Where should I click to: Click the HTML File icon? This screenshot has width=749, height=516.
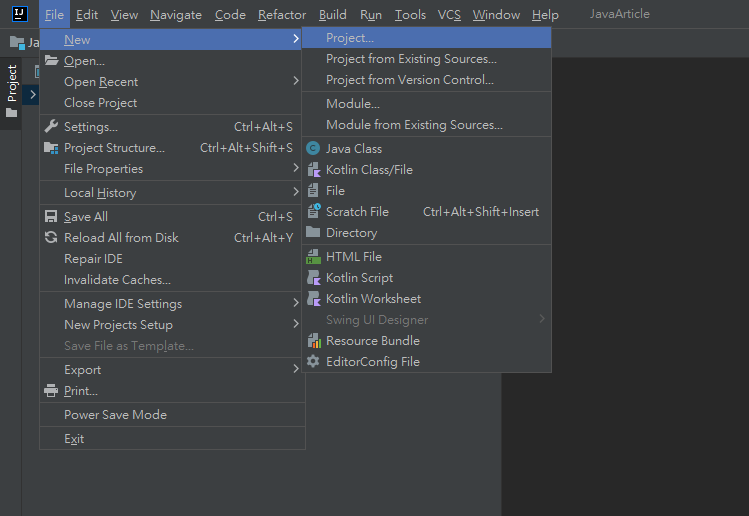click(313, 257)
